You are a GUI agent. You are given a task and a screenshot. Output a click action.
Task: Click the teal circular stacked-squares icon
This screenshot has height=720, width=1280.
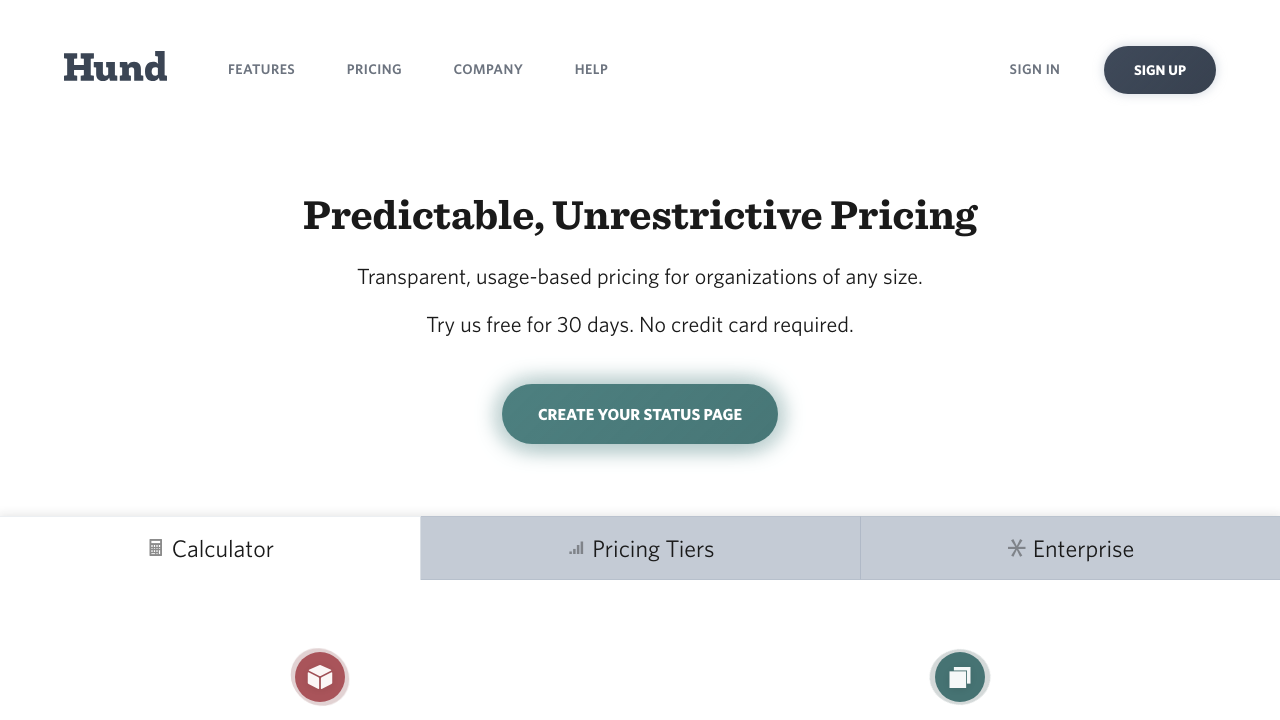tap(960, 677)
